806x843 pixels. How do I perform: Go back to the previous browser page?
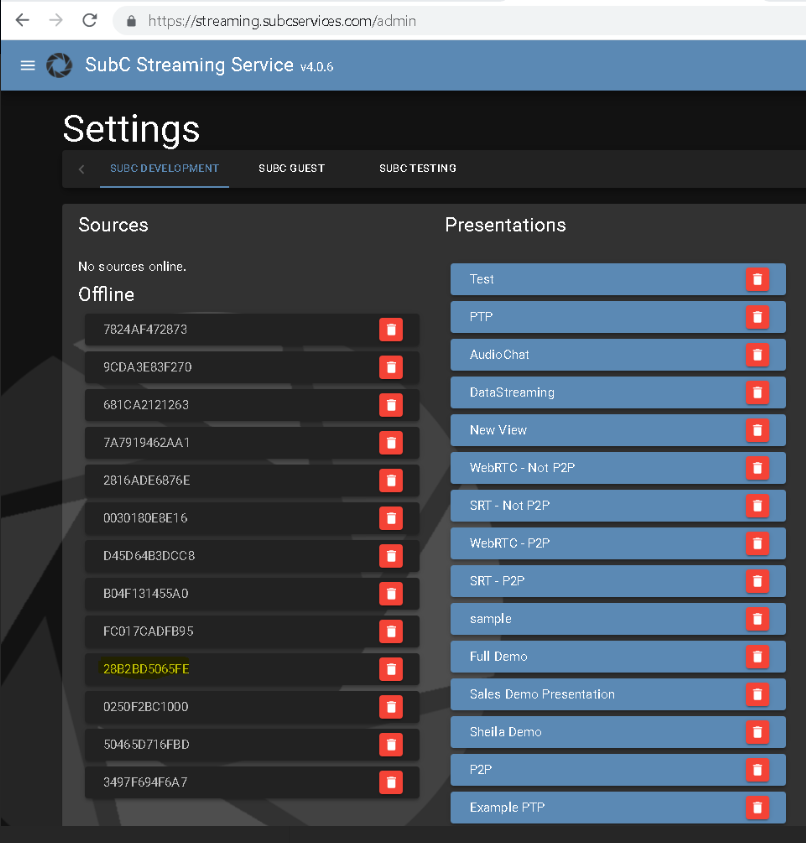click(22, 20)
